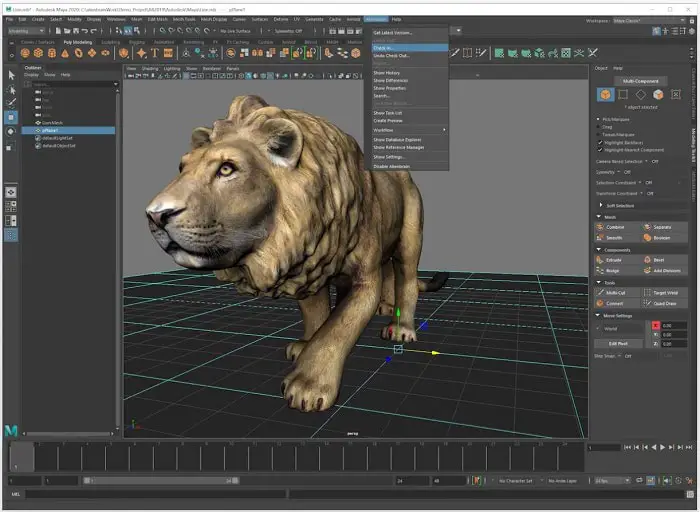Image resolution: width=700 pixels, height=512 pixels.
Task: Expand the Soft Selection section
Action: click(x=601, y=205)
